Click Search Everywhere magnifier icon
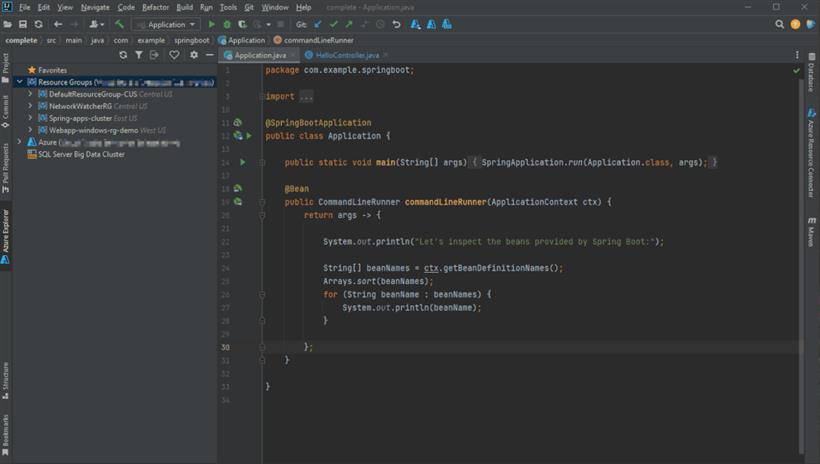 pos(779,24)
